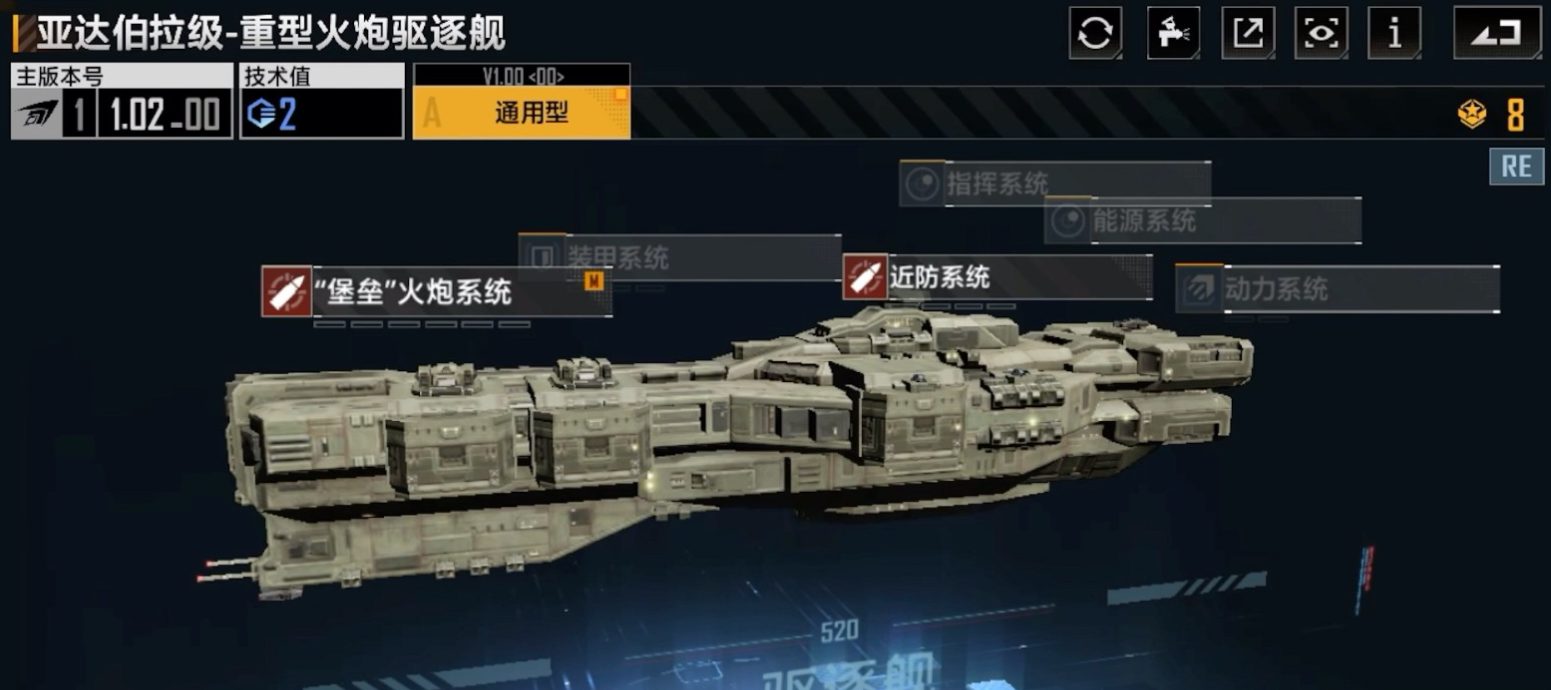
Task: Click the red shell icon of 堡垒火炮系统
Action: [x=286, y=292]
